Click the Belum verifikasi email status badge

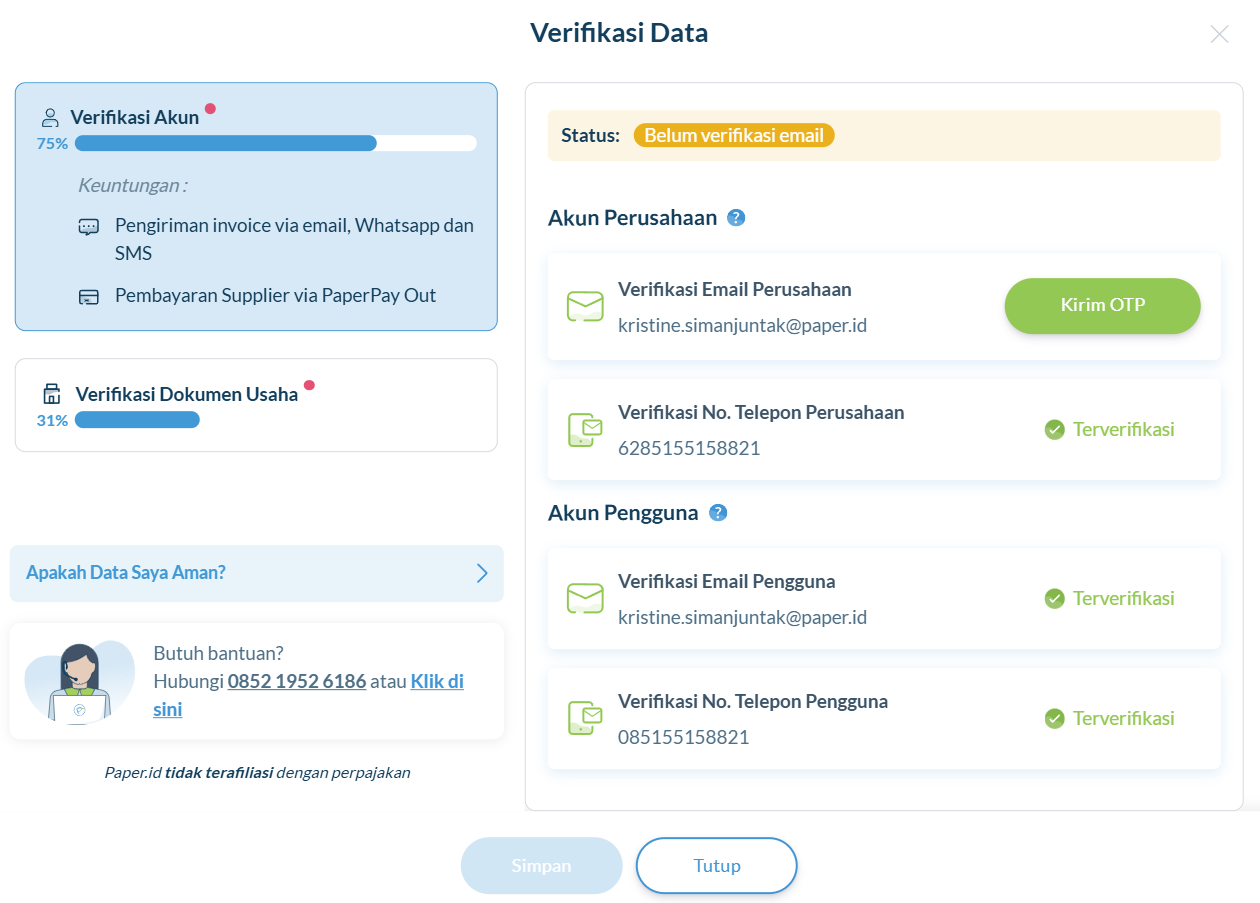click(x=734, y=135)
